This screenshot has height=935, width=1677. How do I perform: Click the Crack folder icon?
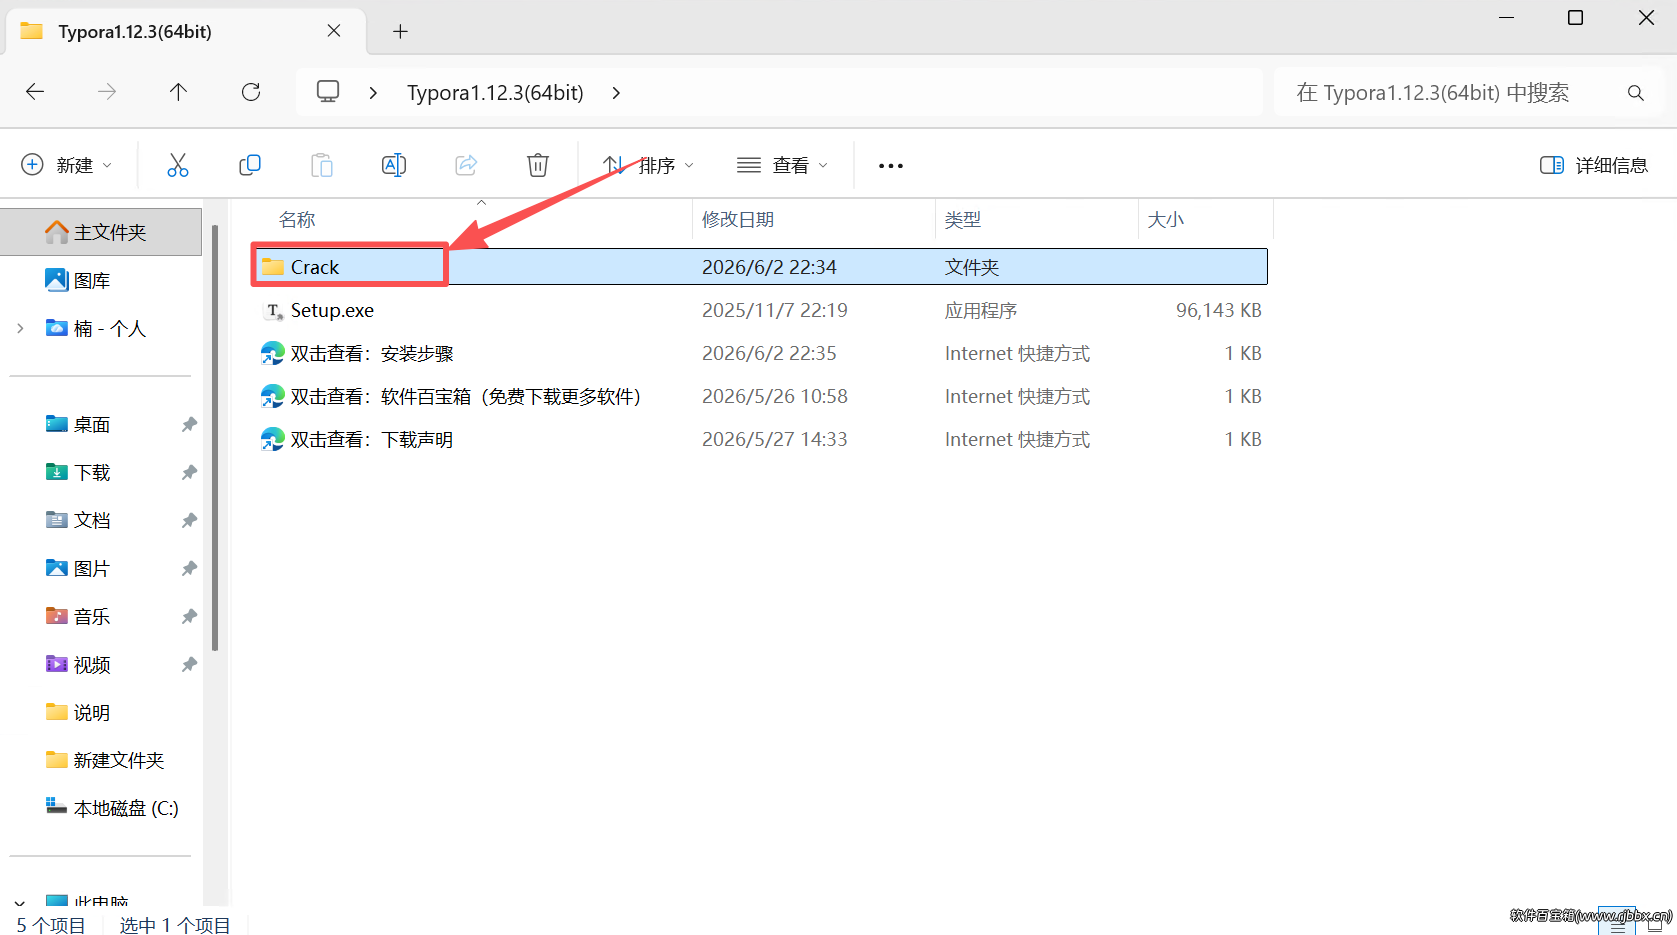[273, 267]
